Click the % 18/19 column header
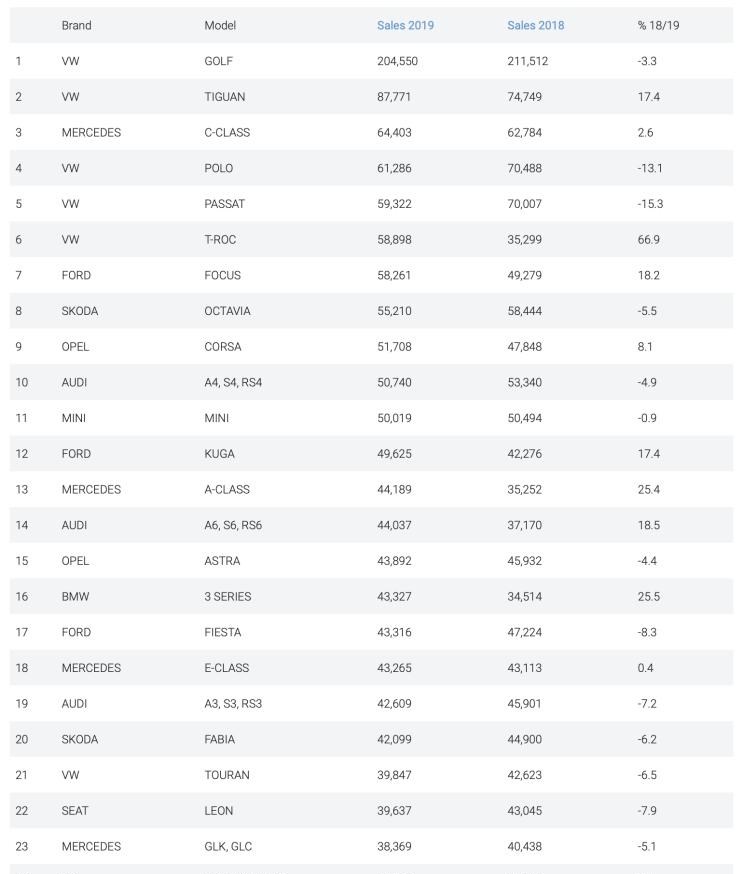 click(x=658, y=25)
